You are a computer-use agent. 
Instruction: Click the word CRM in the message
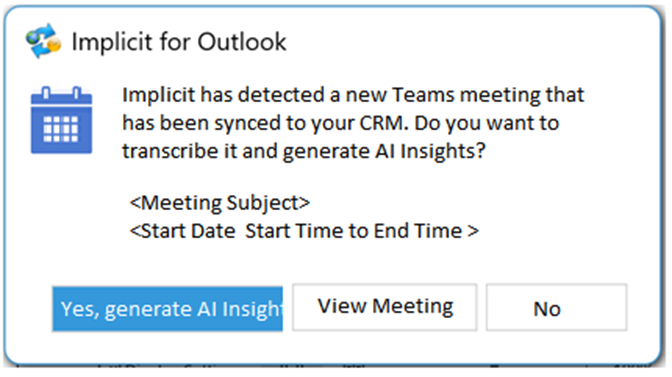[381, 123]
